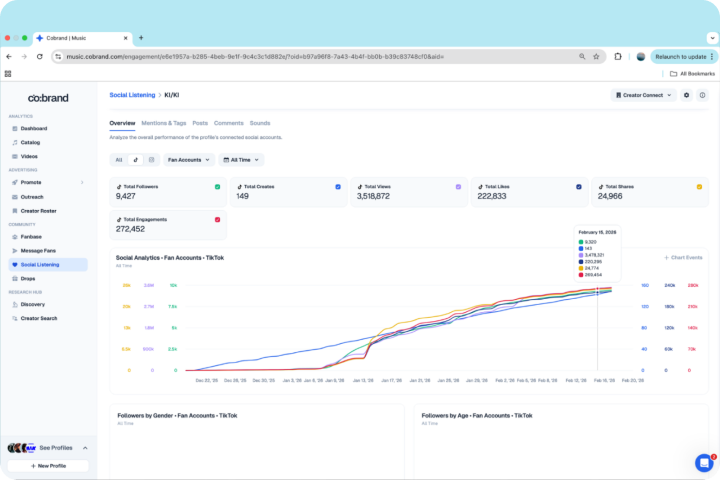
Task: Open the All Time date dropdown
Action: tap(240, 160)
